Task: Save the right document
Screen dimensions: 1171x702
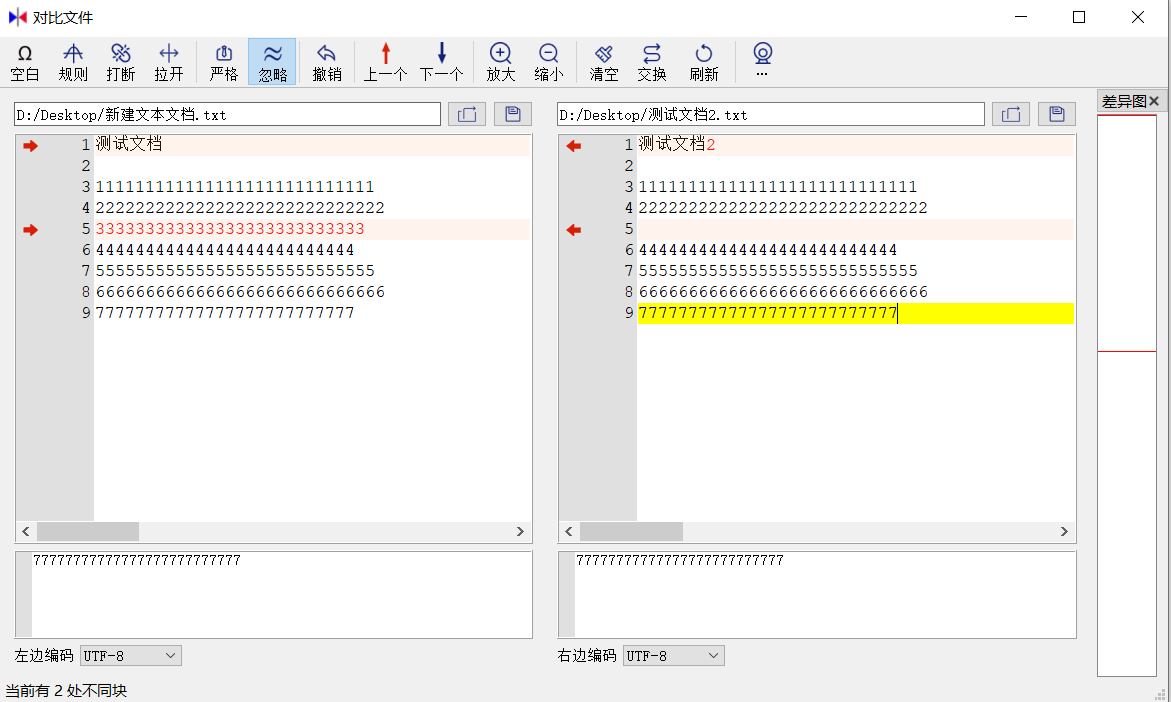Action: [x=1057, y=114]
